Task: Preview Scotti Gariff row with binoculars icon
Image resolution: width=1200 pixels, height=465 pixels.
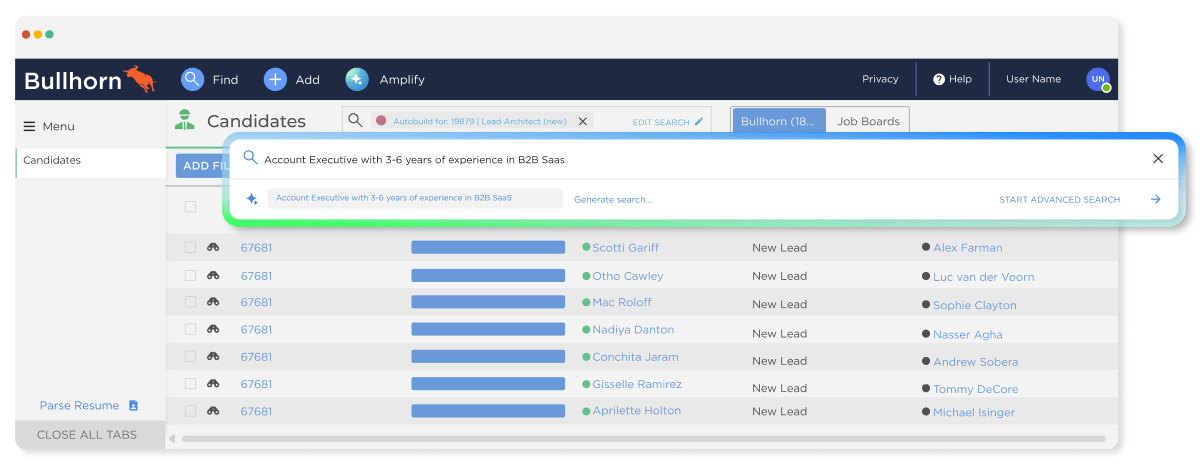Action: tap(213, 247)
